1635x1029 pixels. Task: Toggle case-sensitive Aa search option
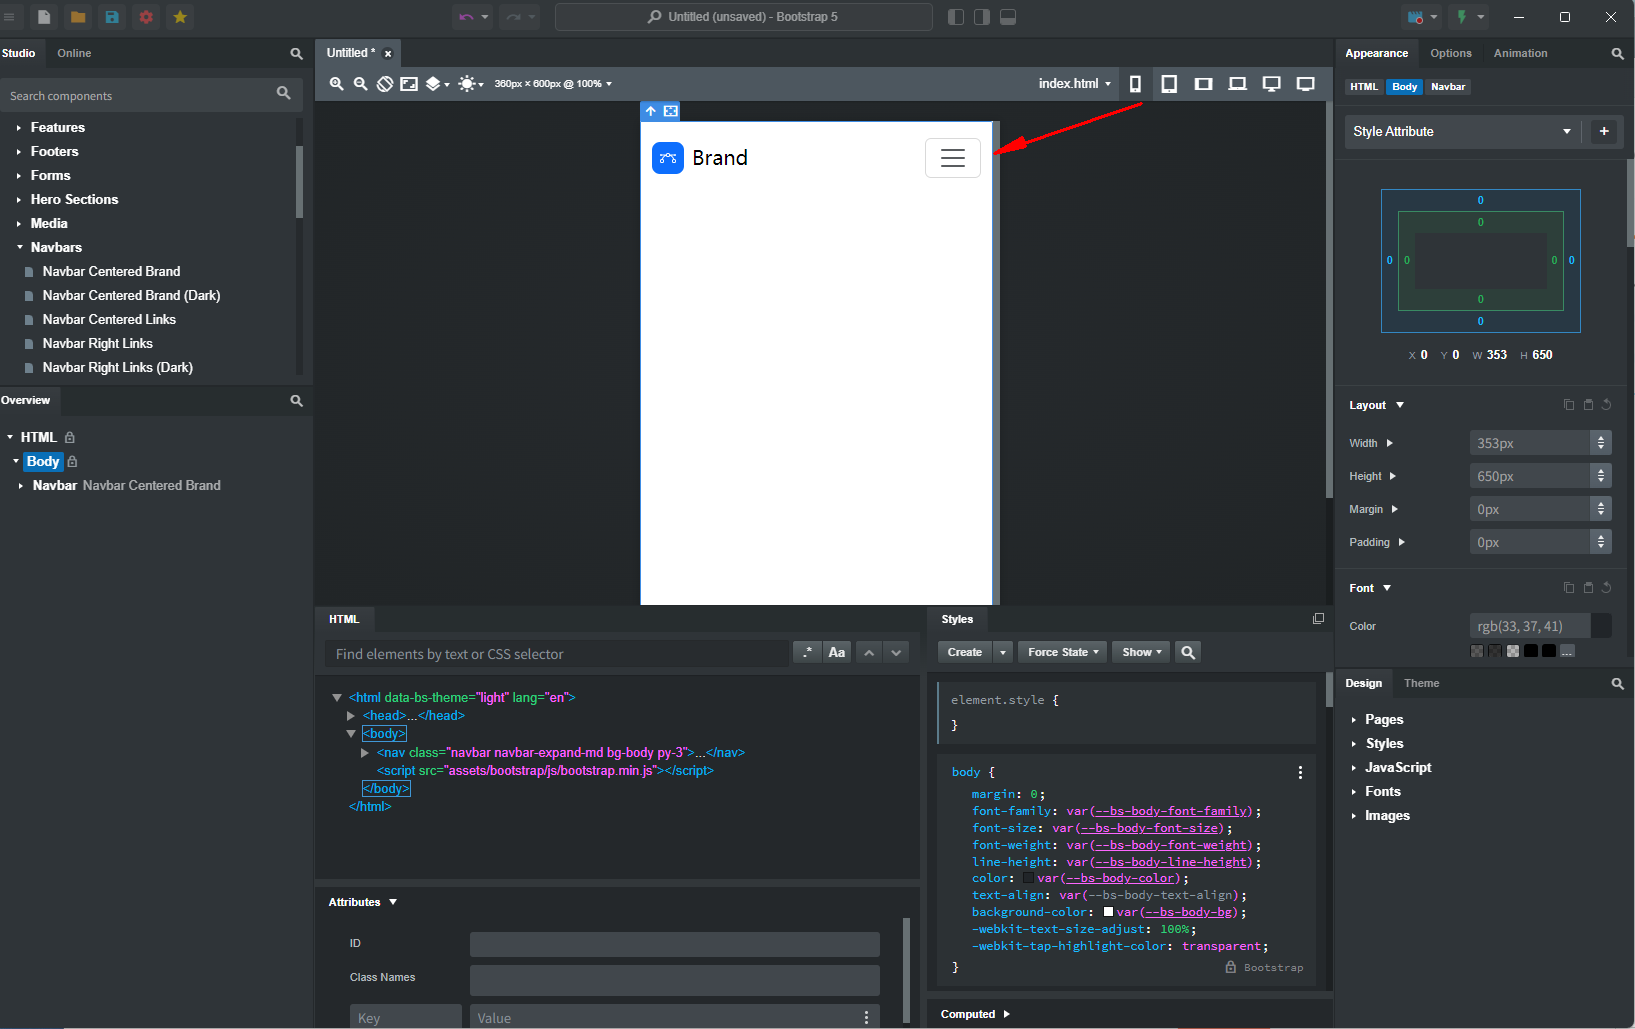837,653
